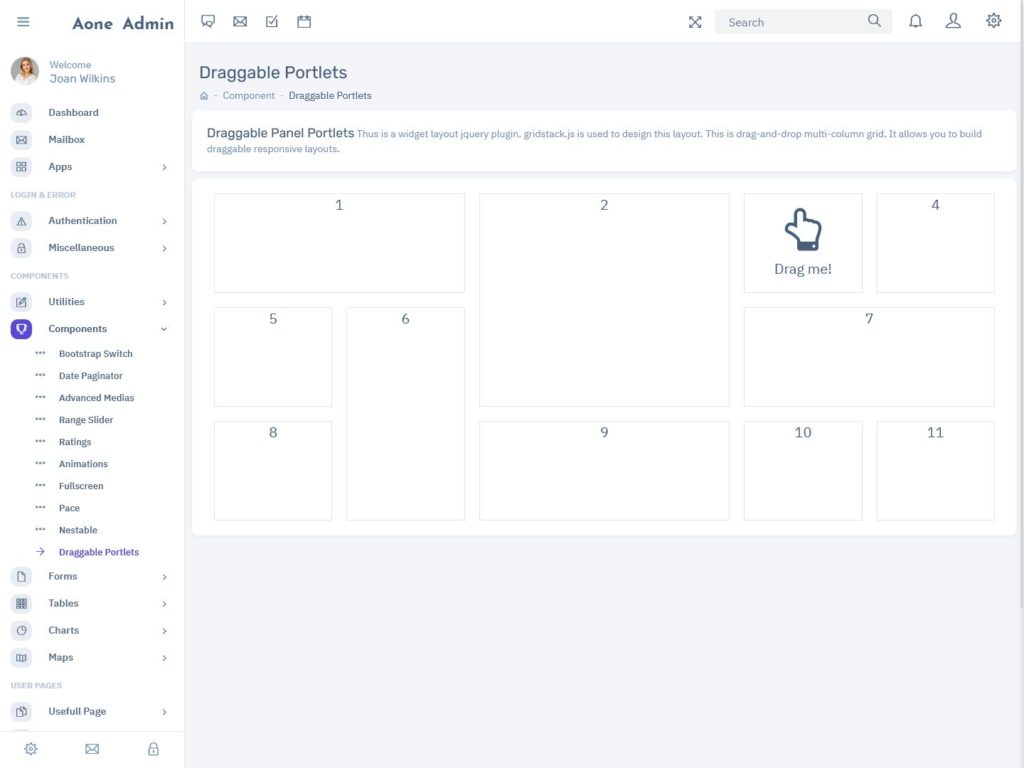Open the chat messages icon in the top toolbar
1024x768 pixels.
(207, 21)
